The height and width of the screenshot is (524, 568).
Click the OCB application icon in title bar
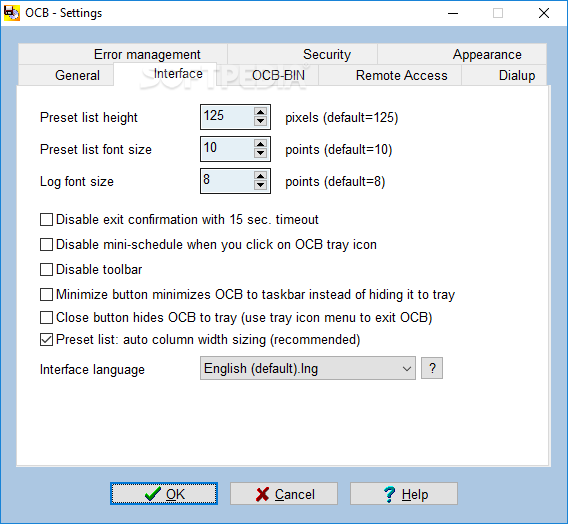coord(12,13)
